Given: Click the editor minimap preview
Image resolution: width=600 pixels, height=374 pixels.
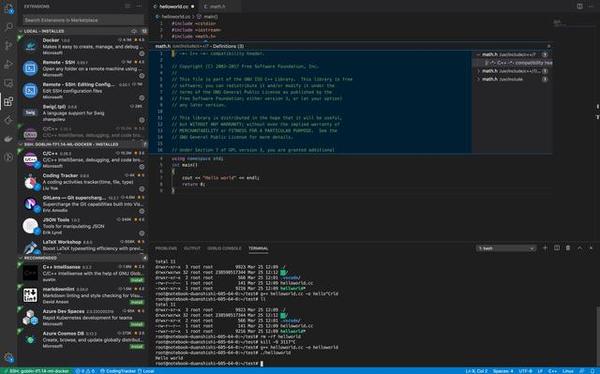Looking at the screenshot, I should coord(574,24).
